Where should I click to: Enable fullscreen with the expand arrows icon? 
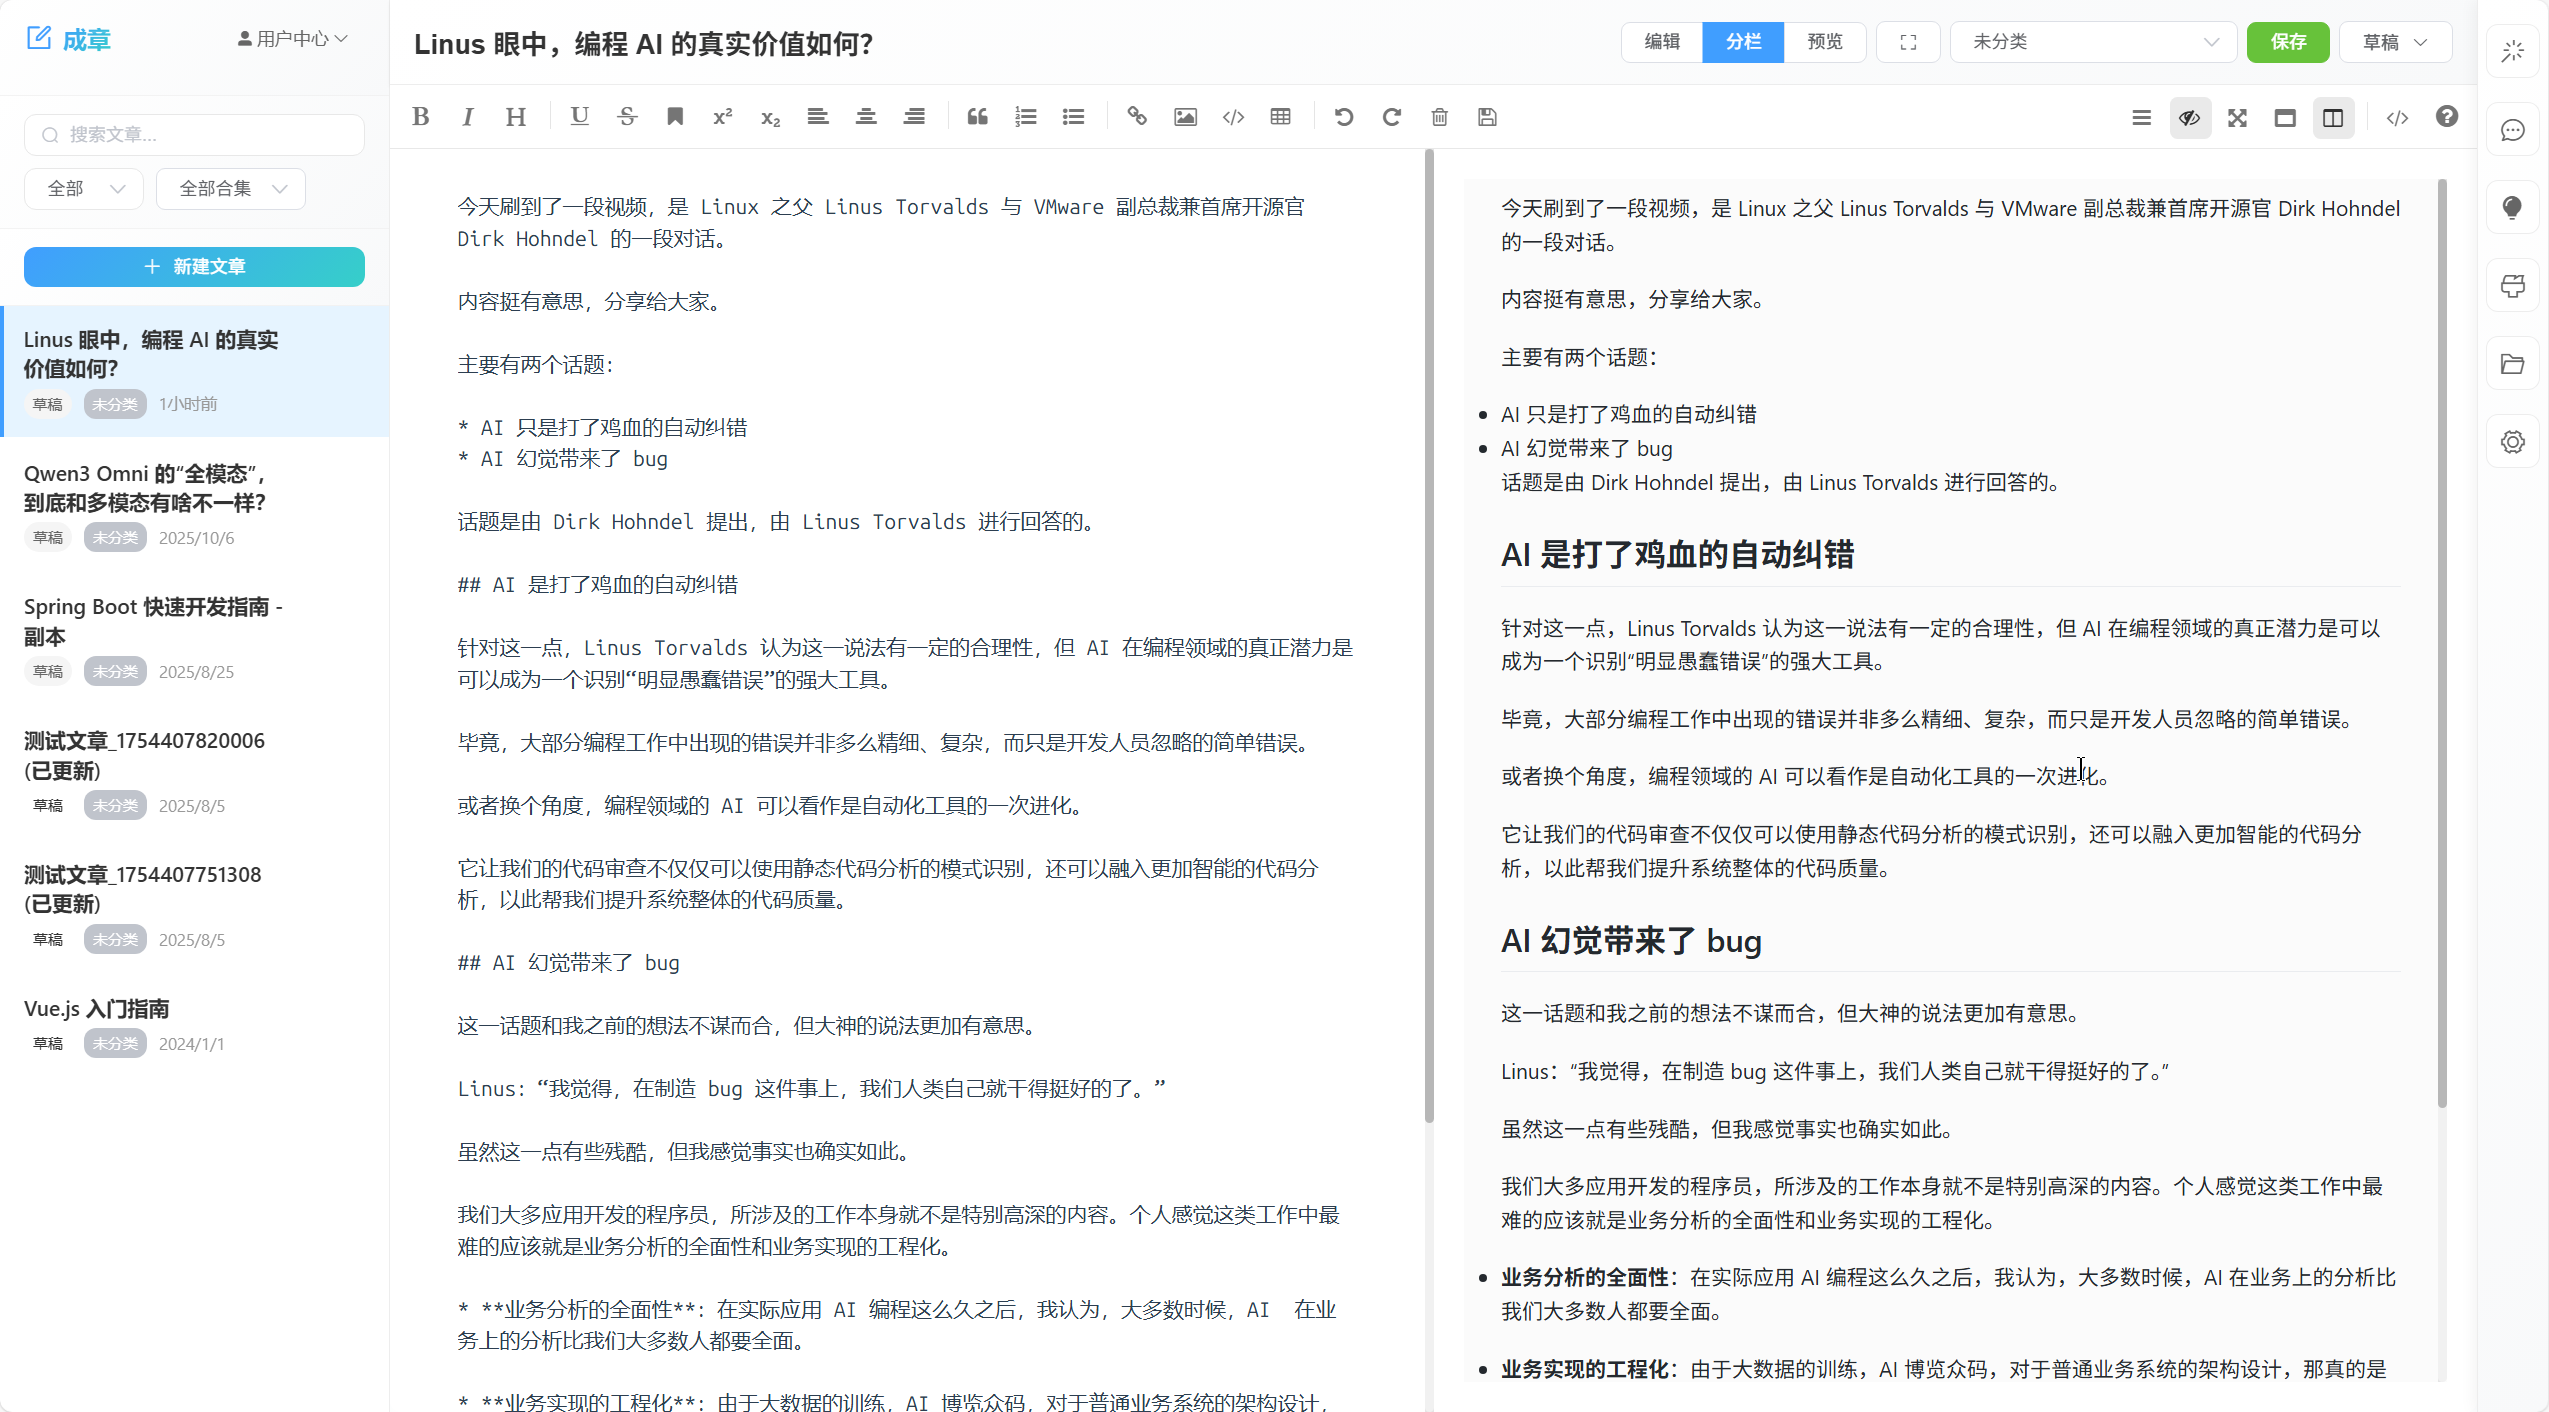coord(2237,117)
